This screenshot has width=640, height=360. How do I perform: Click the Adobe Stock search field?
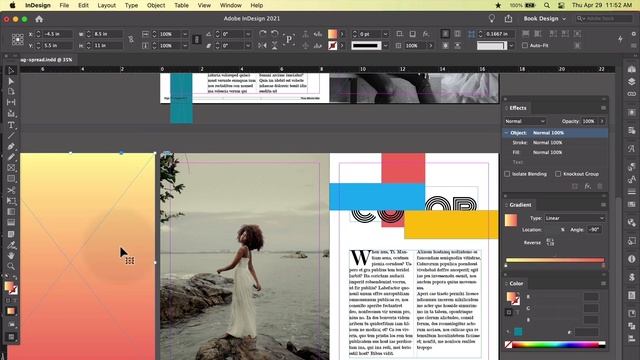coord(604,19)
